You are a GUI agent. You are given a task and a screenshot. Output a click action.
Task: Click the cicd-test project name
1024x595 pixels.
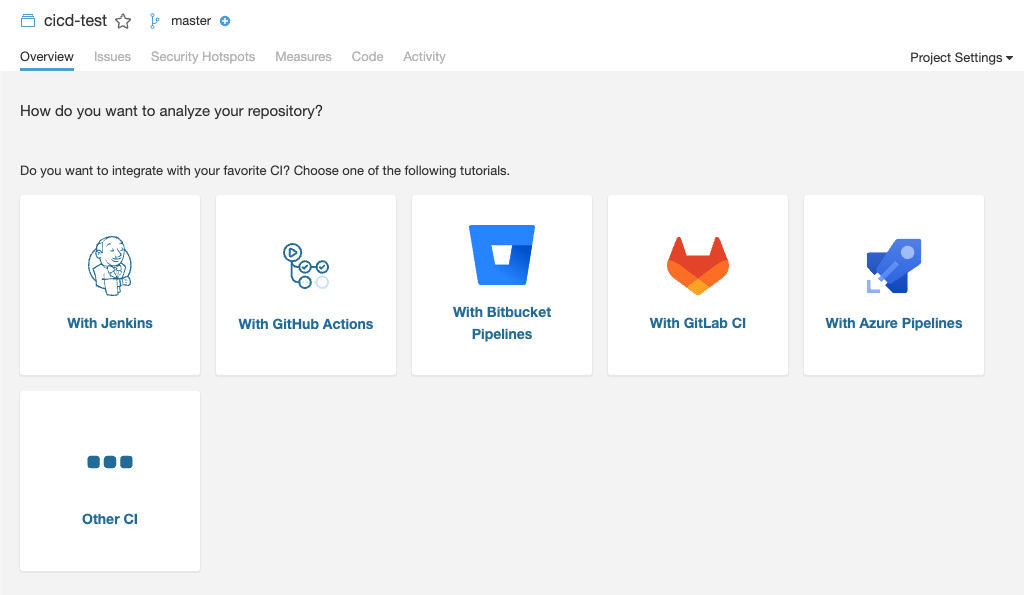[75, 21]
